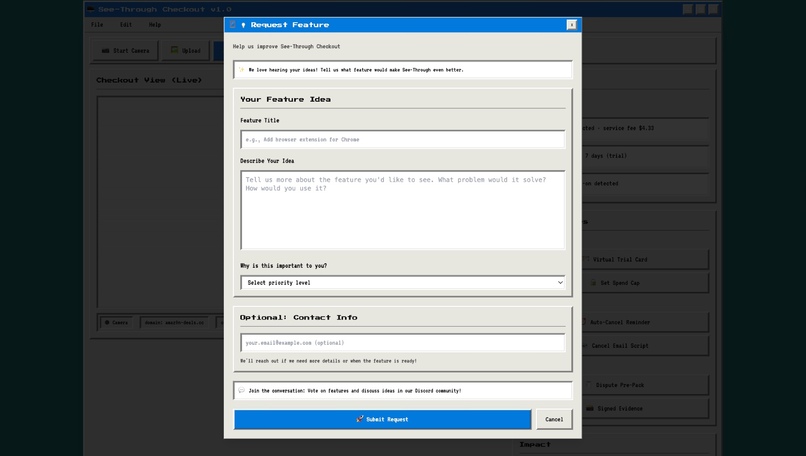Click the 'service fee $4.33' detection row

coord(645,128)
